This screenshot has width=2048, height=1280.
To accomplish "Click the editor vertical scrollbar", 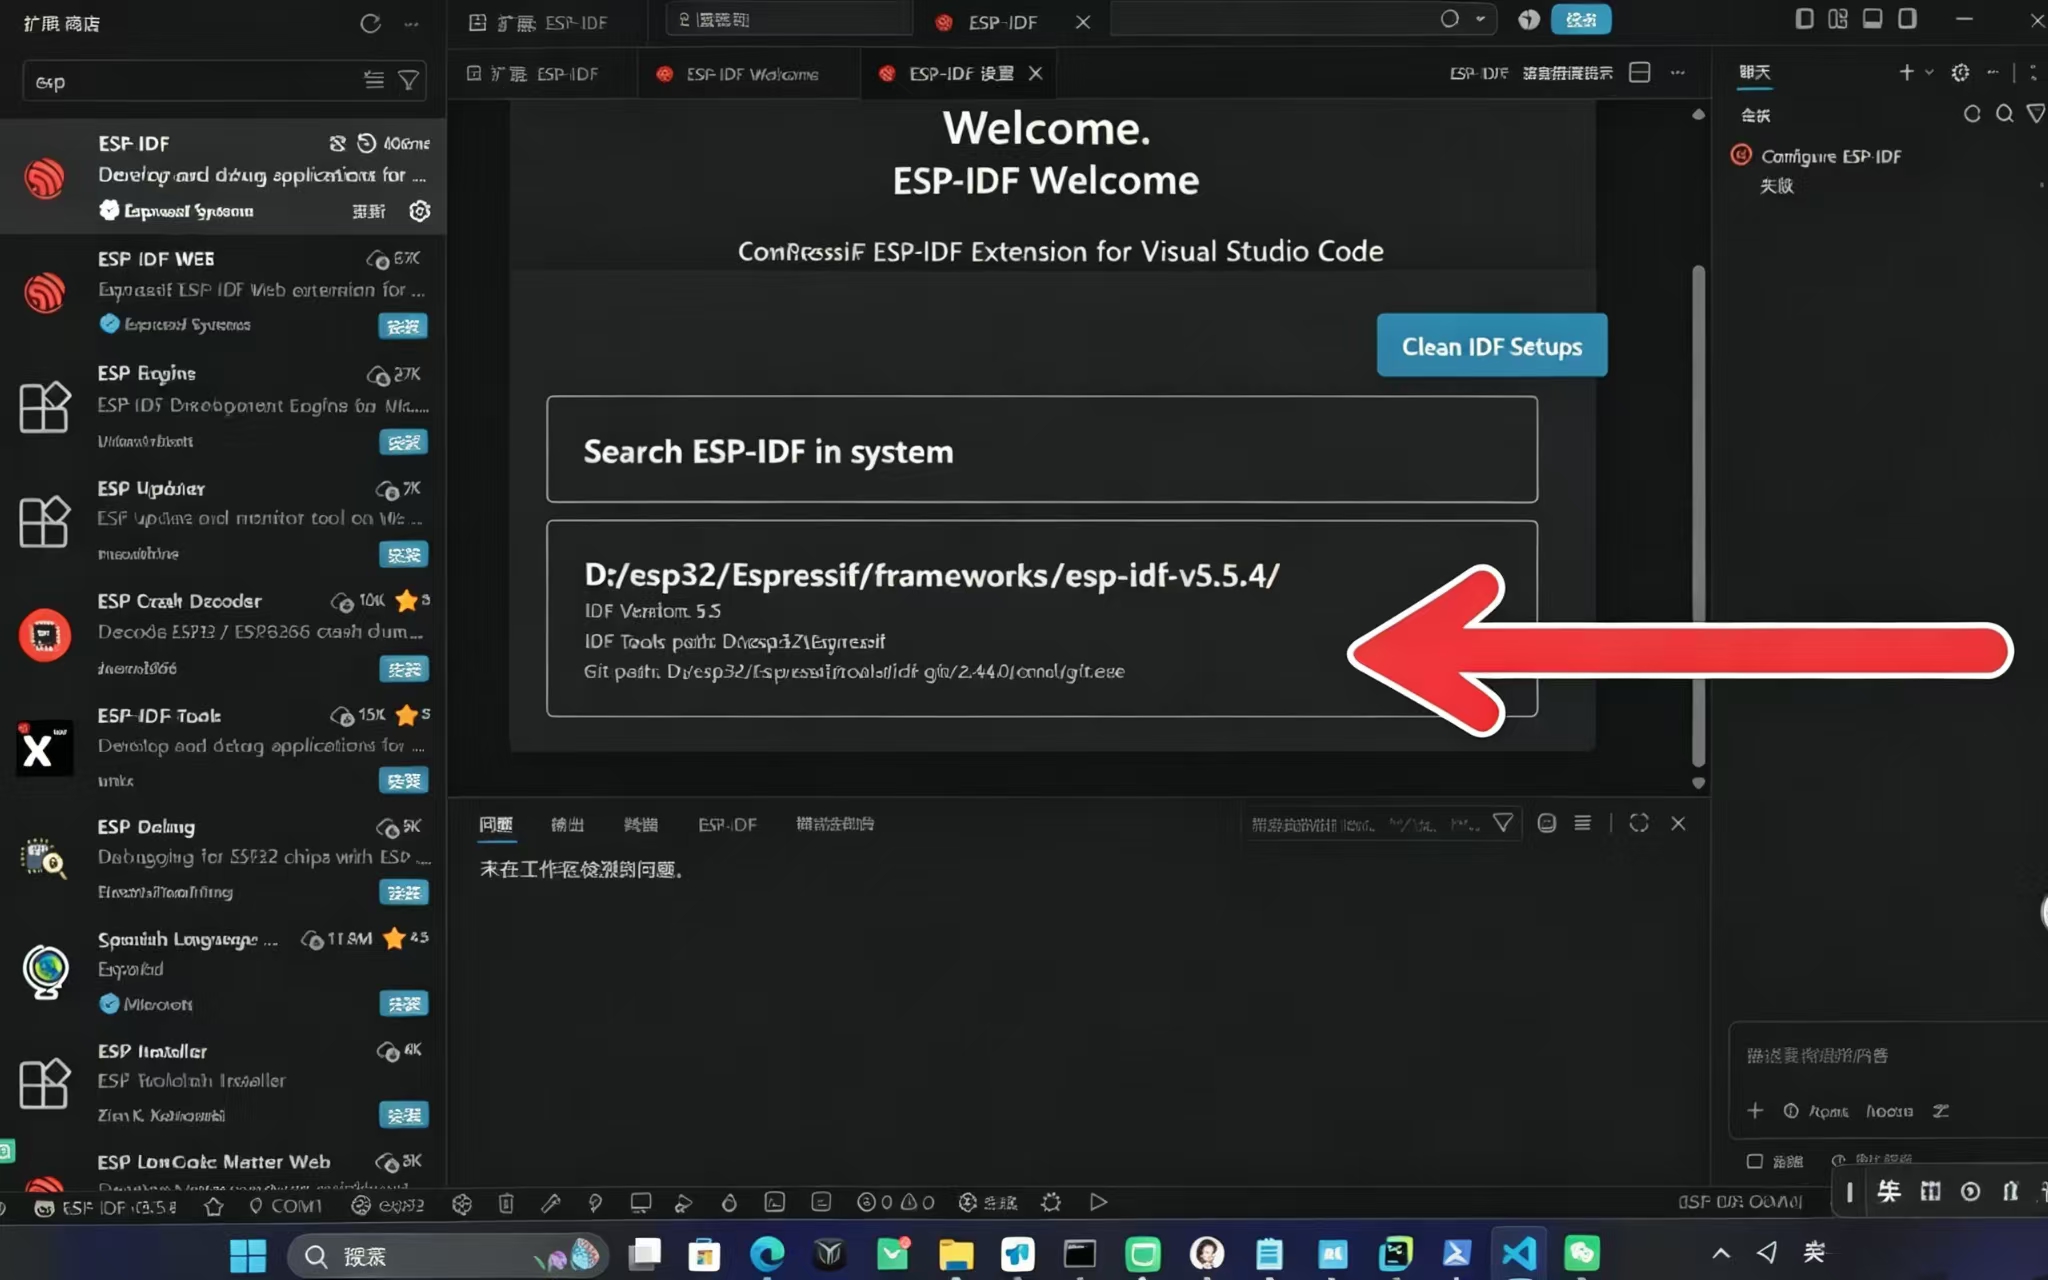I will point(1697,516).
